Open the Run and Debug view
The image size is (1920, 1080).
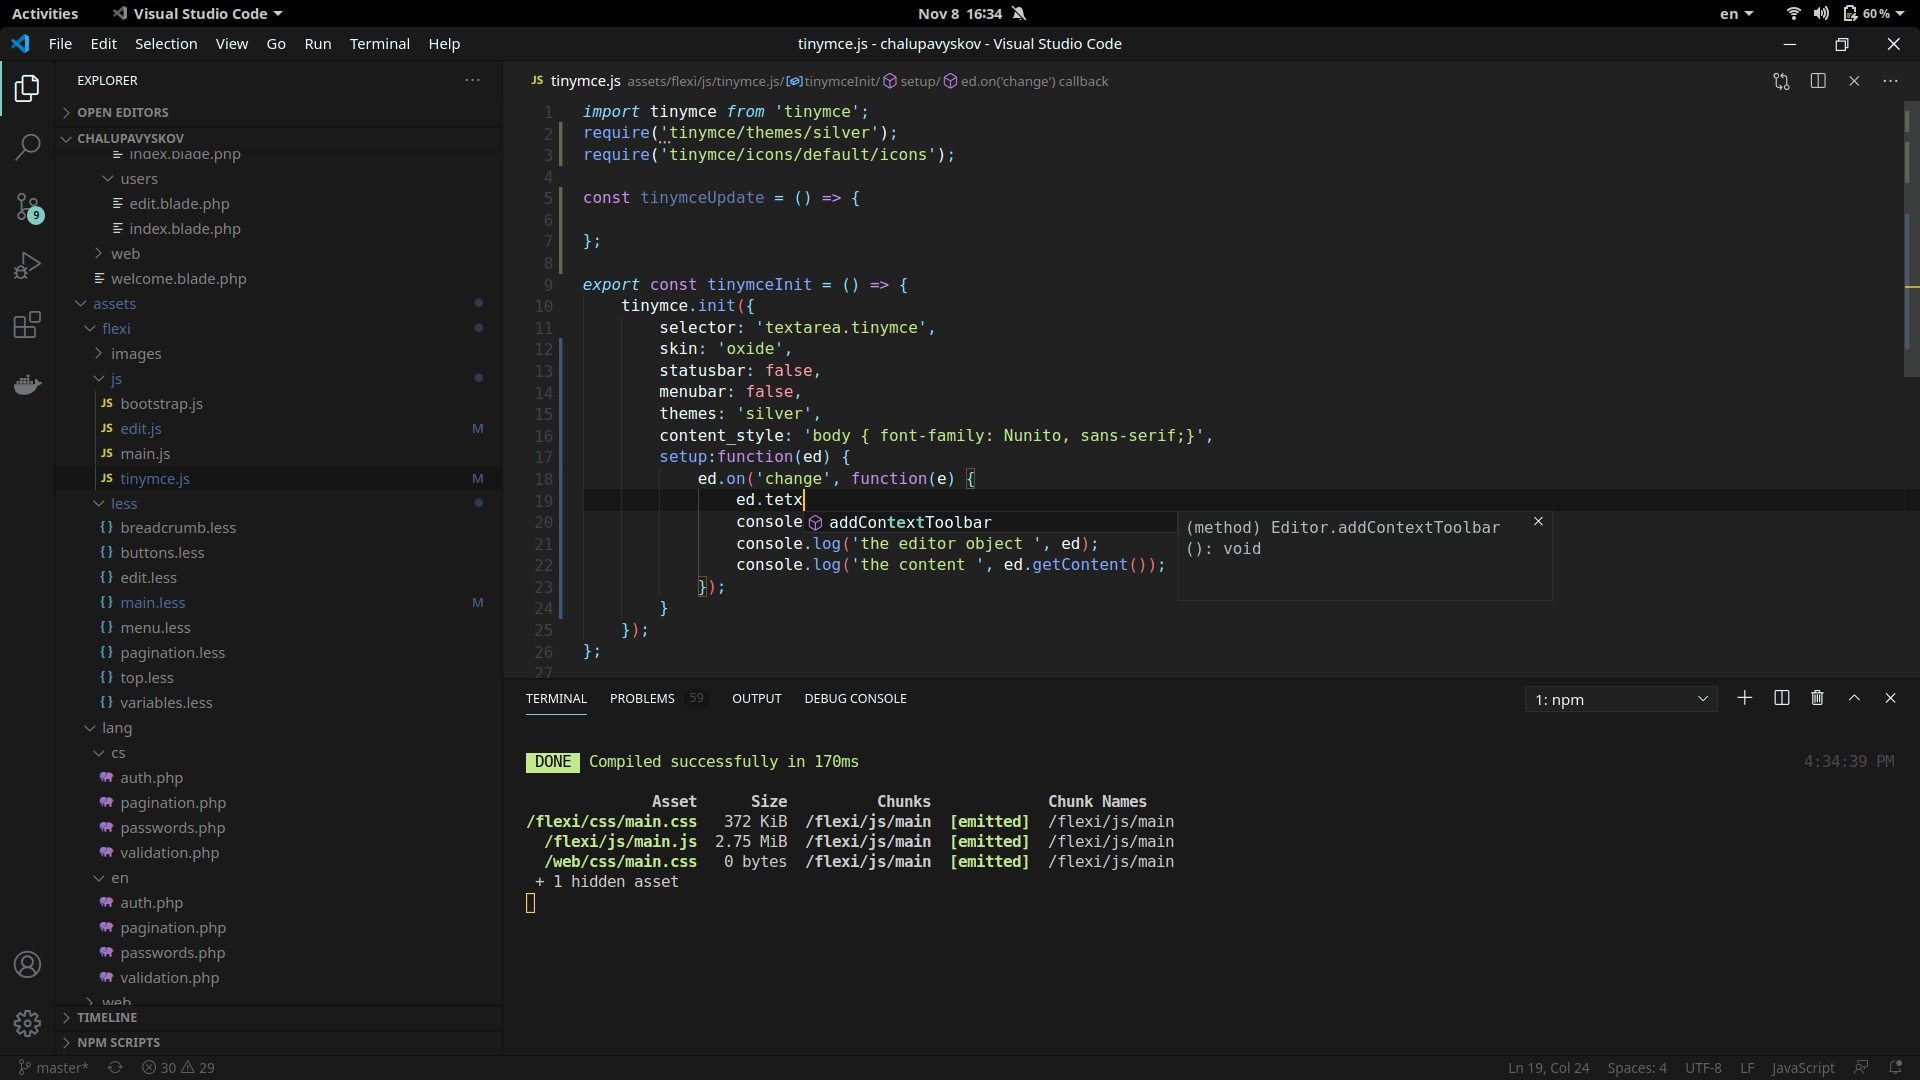coord(27,265)
